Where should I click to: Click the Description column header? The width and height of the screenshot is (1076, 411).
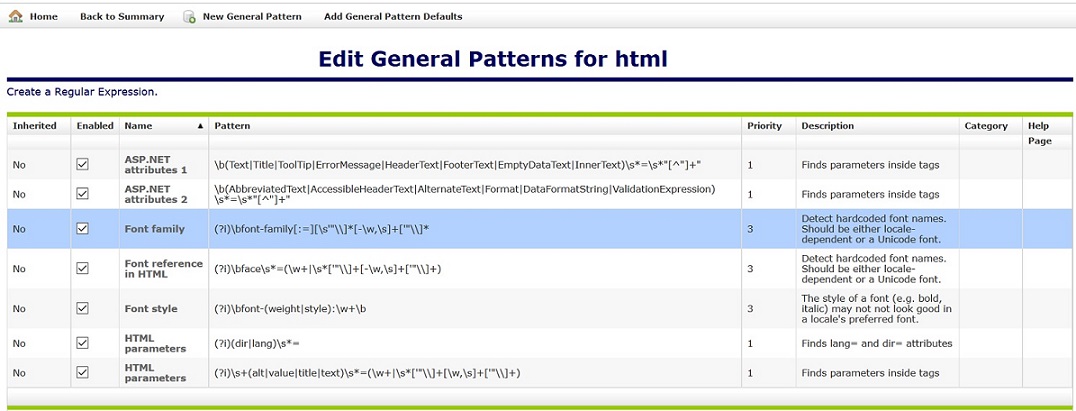[x=827, y=126]
